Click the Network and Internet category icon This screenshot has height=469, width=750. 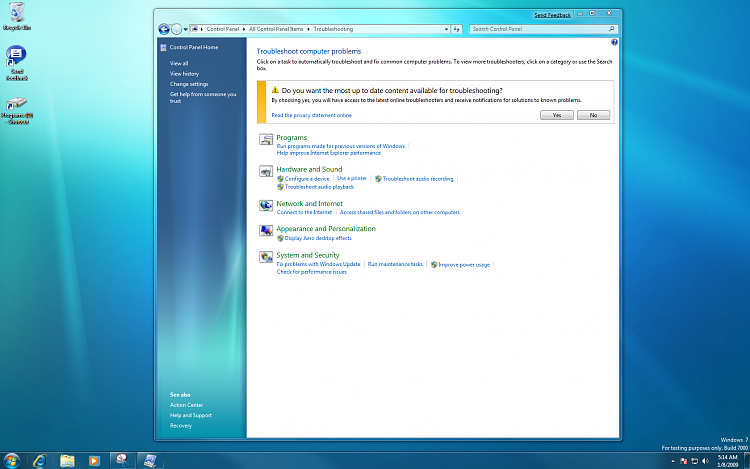tap(266, 206)
